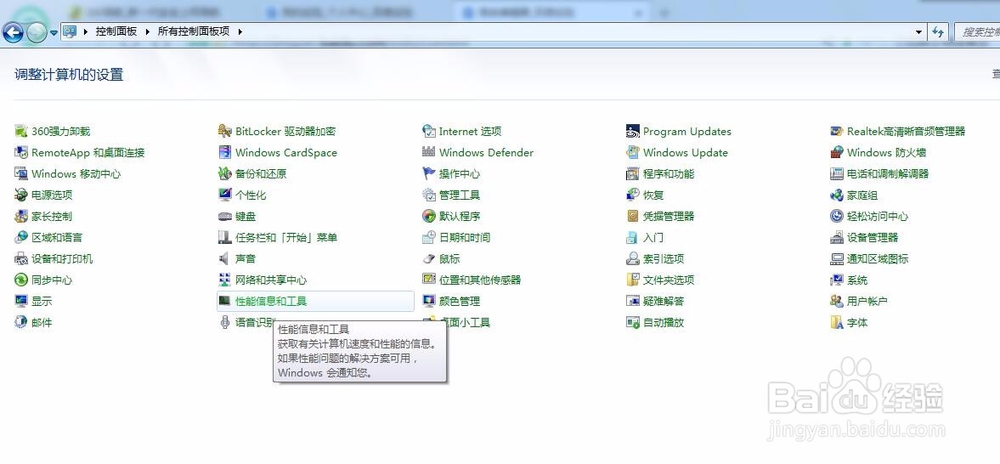The width and height of the screenshot is (1000, 464).
Task: Open 性能信息和工具 link
Action: click(271, 301)
